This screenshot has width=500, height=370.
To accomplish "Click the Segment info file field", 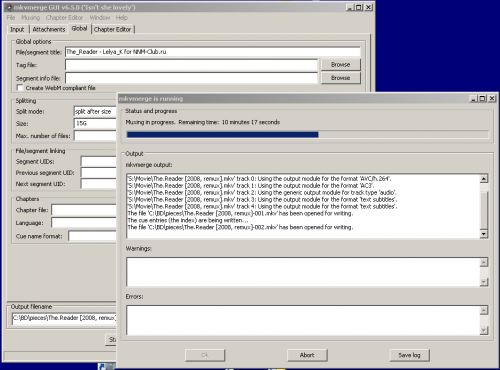I will click(x=191, y=78).
